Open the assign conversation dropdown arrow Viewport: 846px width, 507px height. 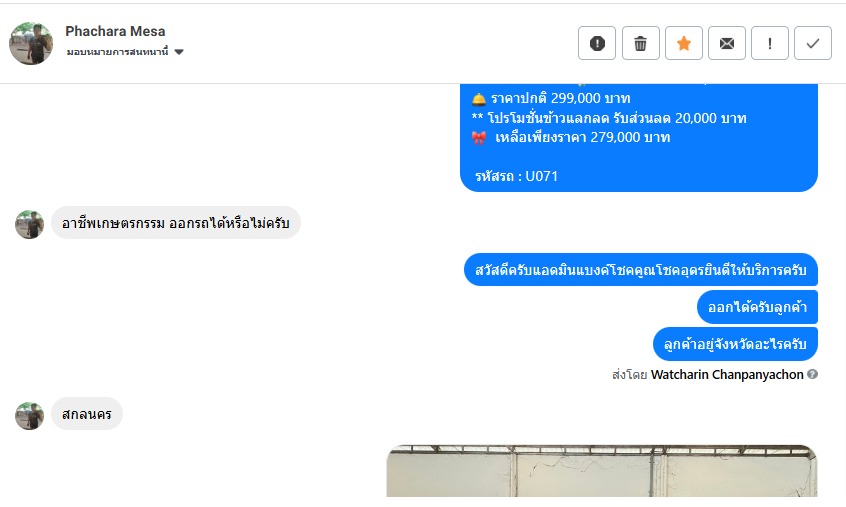pos(179,52)
